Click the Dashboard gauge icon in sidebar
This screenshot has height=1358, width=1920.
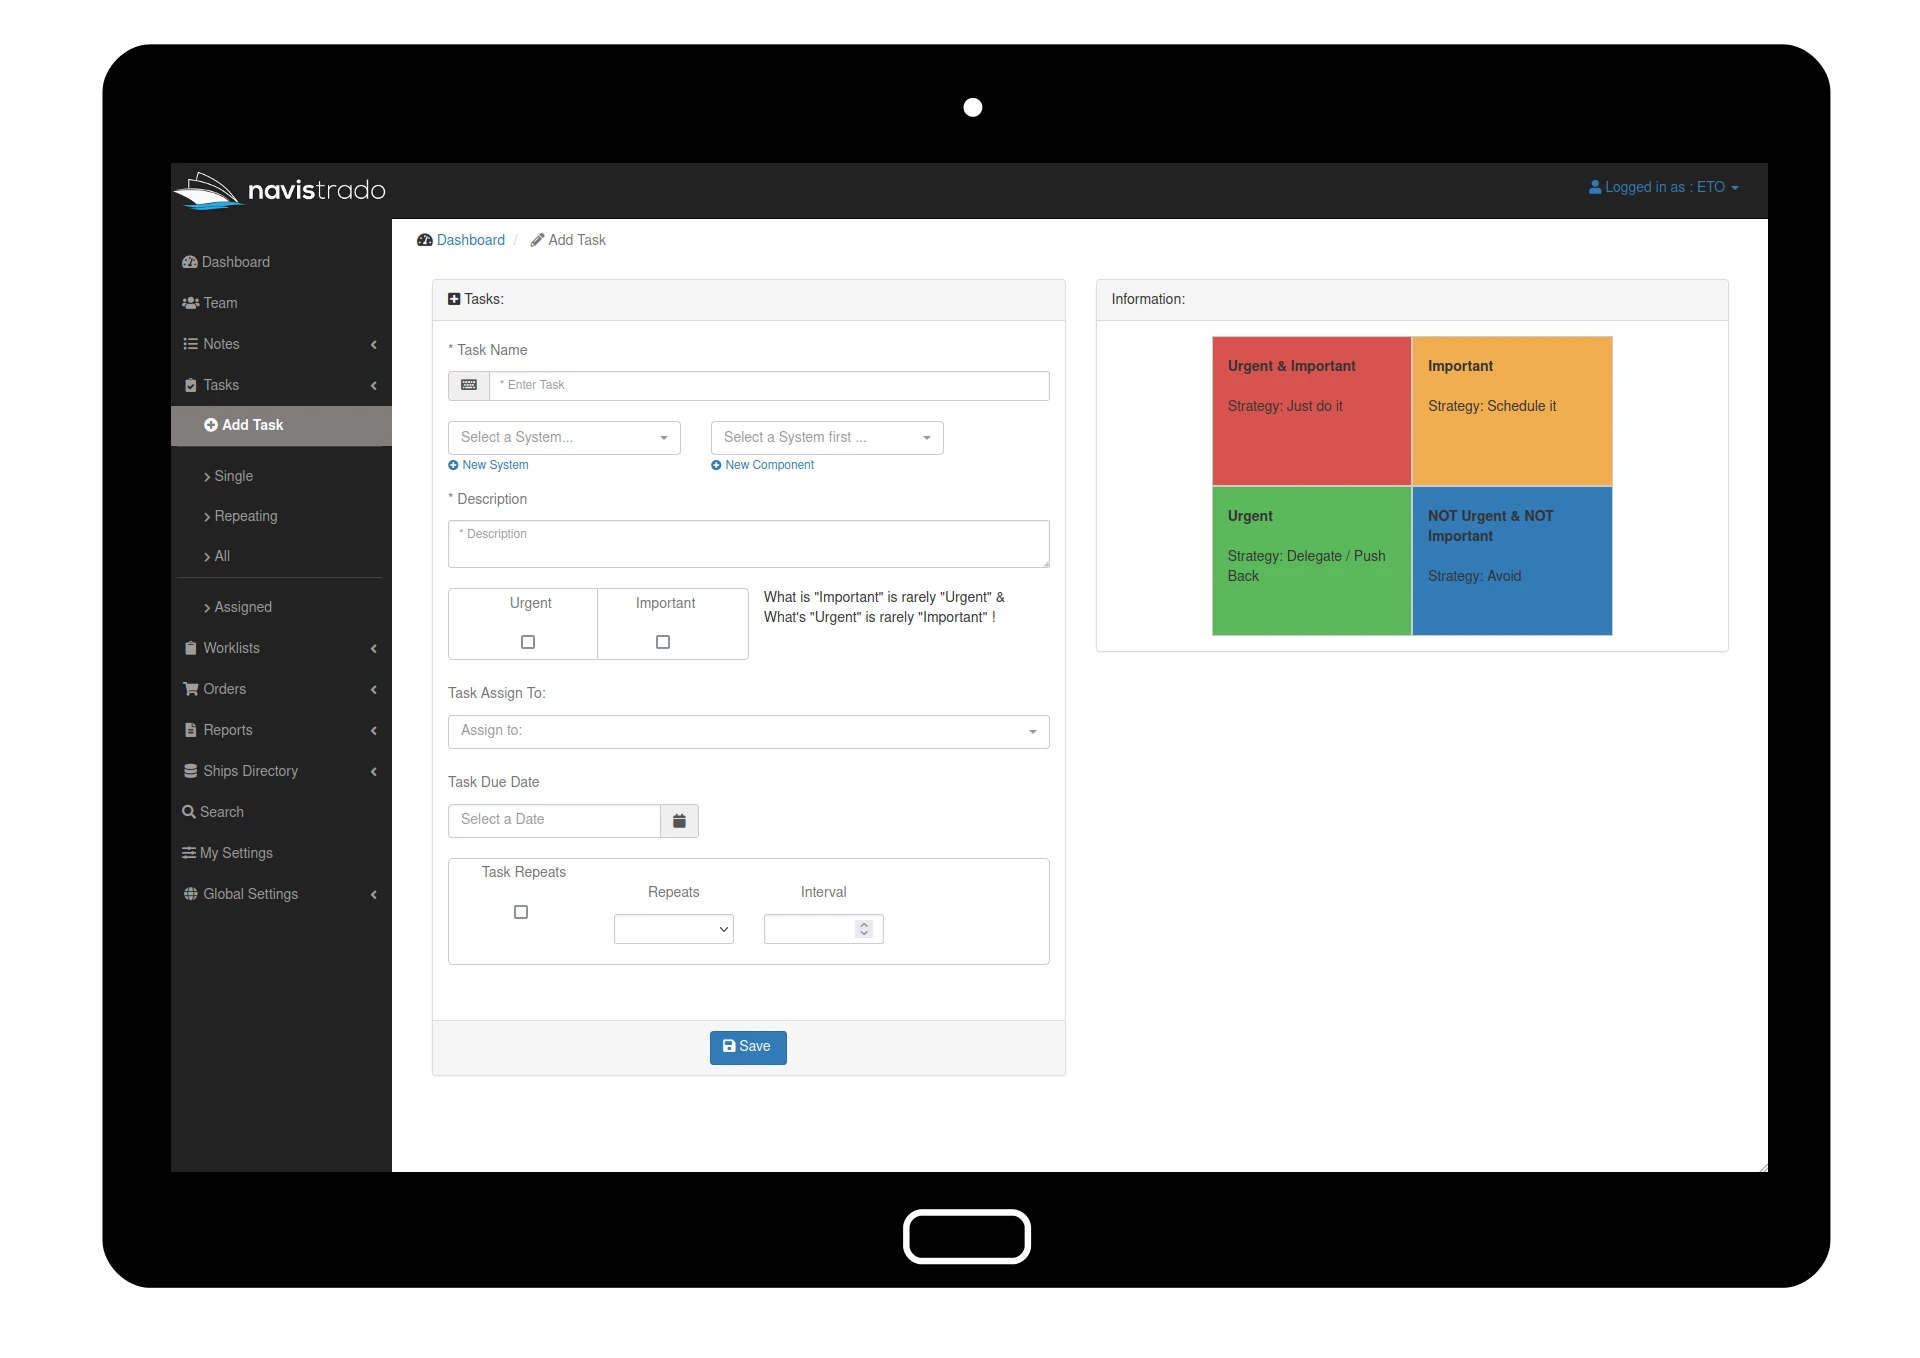(x=189, y=262)
